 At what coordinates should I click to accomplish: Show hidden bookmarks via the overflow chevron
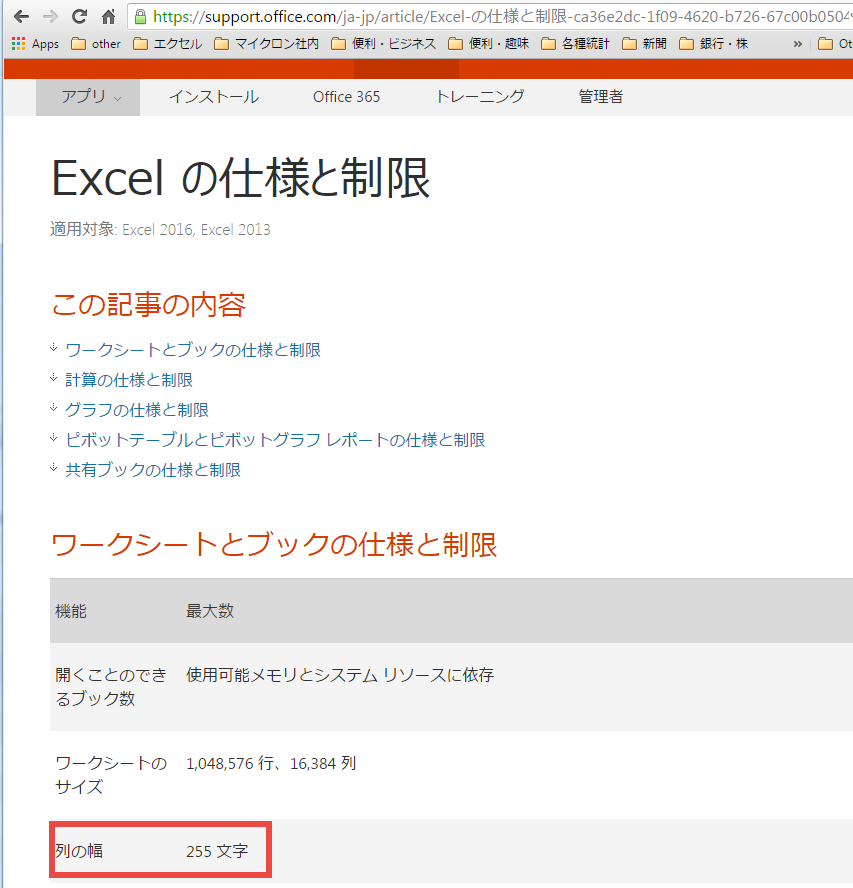[x=797, y=44]
